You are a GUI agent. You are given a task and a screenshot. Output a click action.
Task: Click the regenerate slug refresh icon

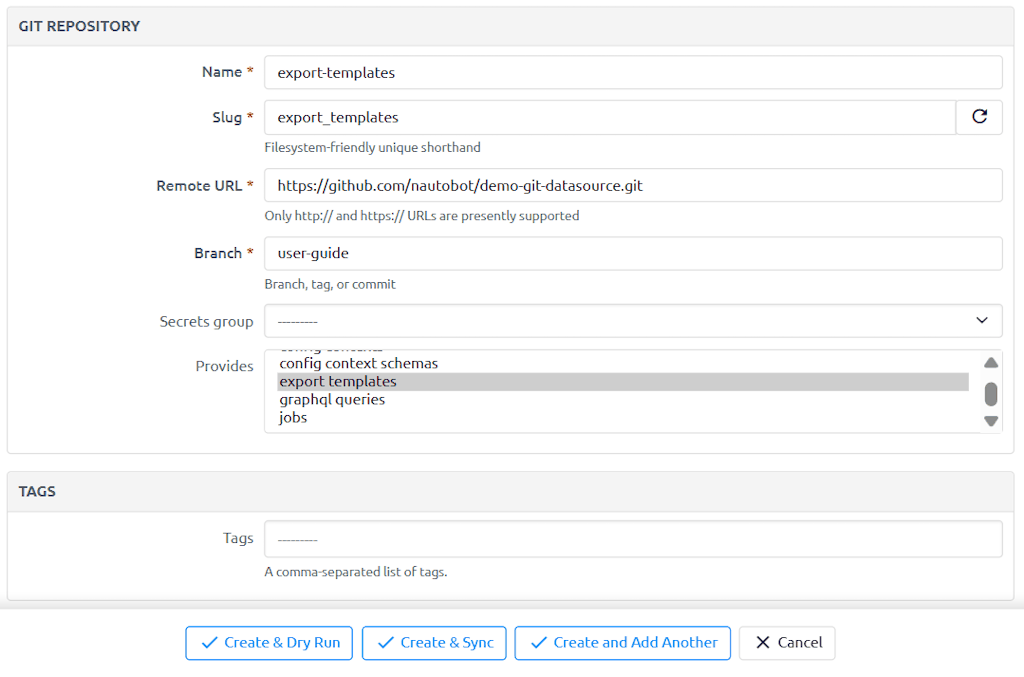pos(979,117)
